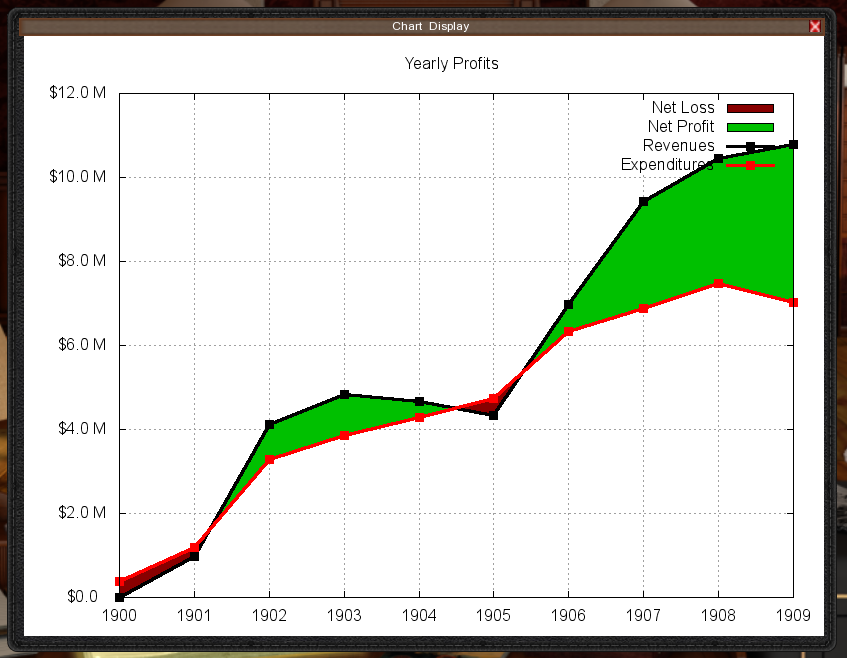Click the black Revenues marker for 1902
The image size is (847, 658).
coord(269,425)
